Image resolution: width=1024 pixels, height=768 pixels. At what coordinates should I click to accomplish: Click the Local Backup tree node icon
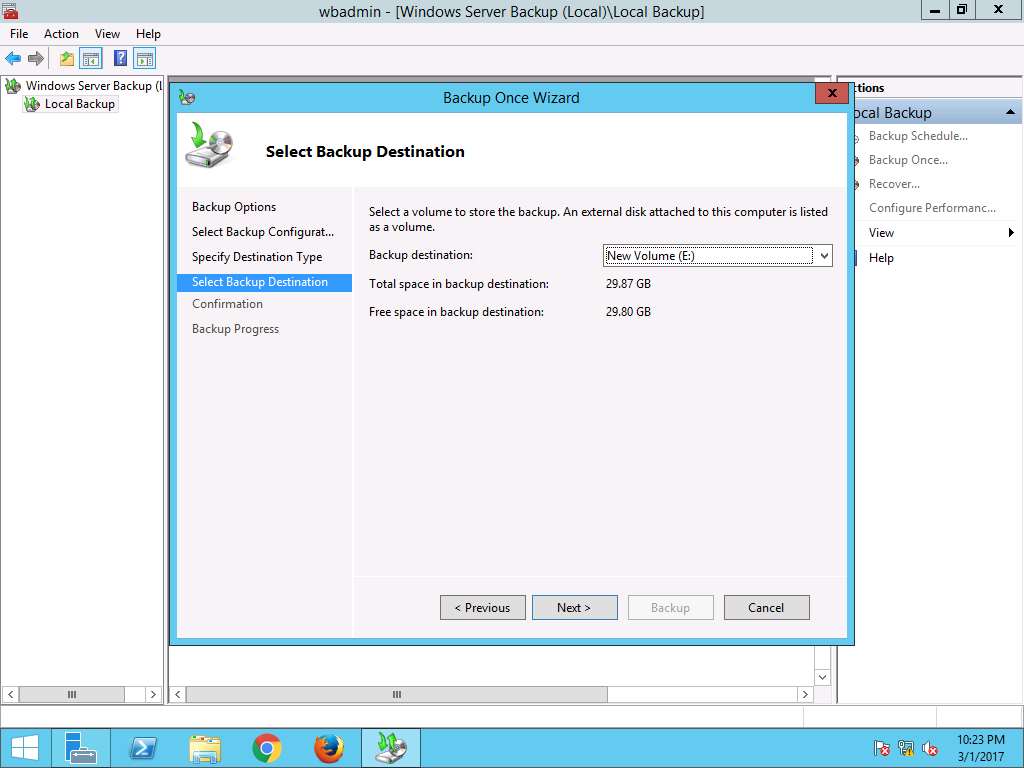[x=31, y=104]
